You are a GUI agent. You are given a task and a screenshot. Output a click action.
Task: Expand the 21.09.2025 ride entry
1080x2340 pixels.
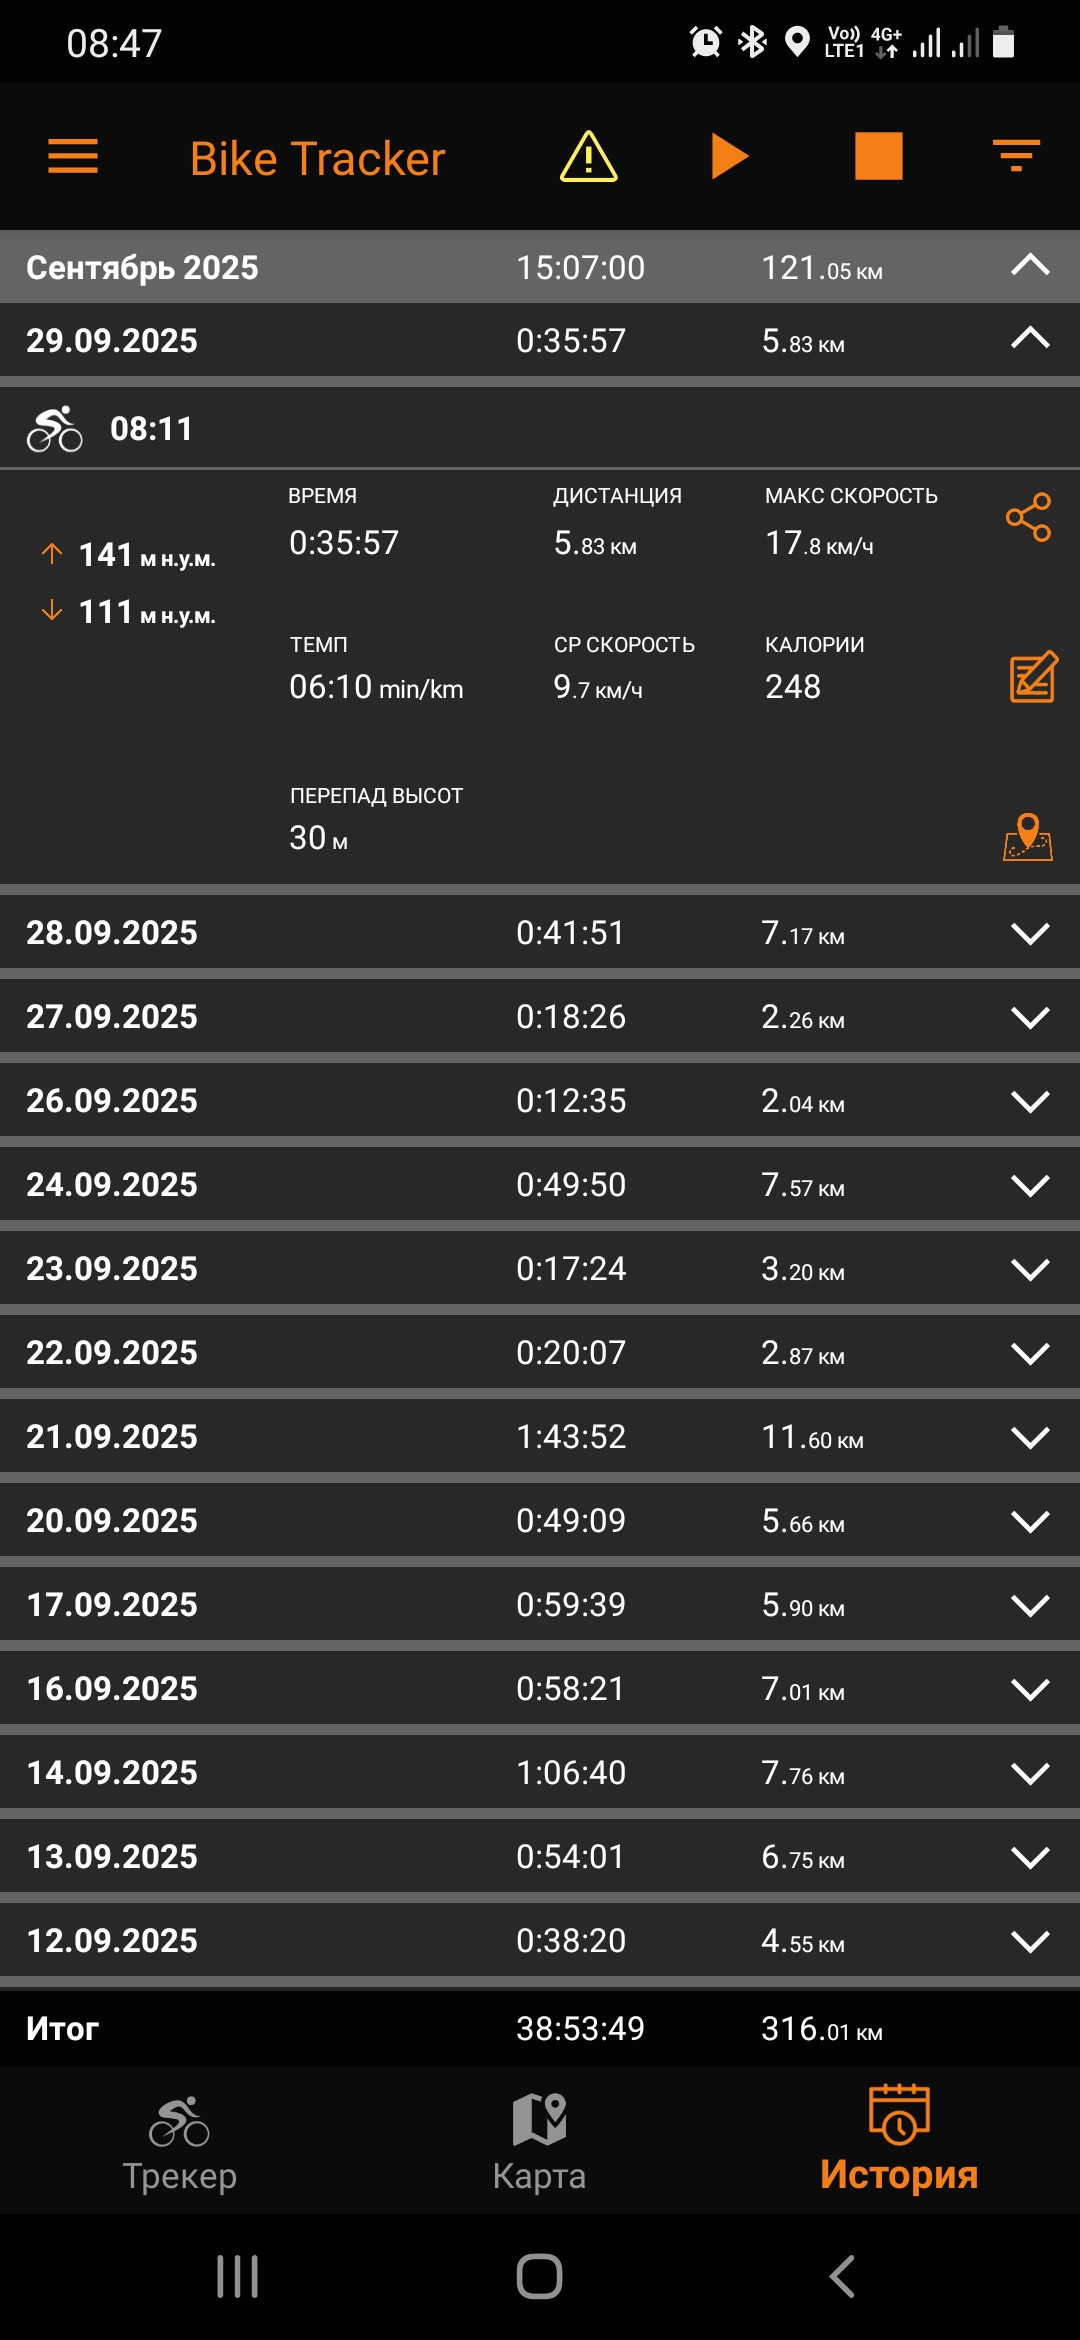coord(1030,1437)
